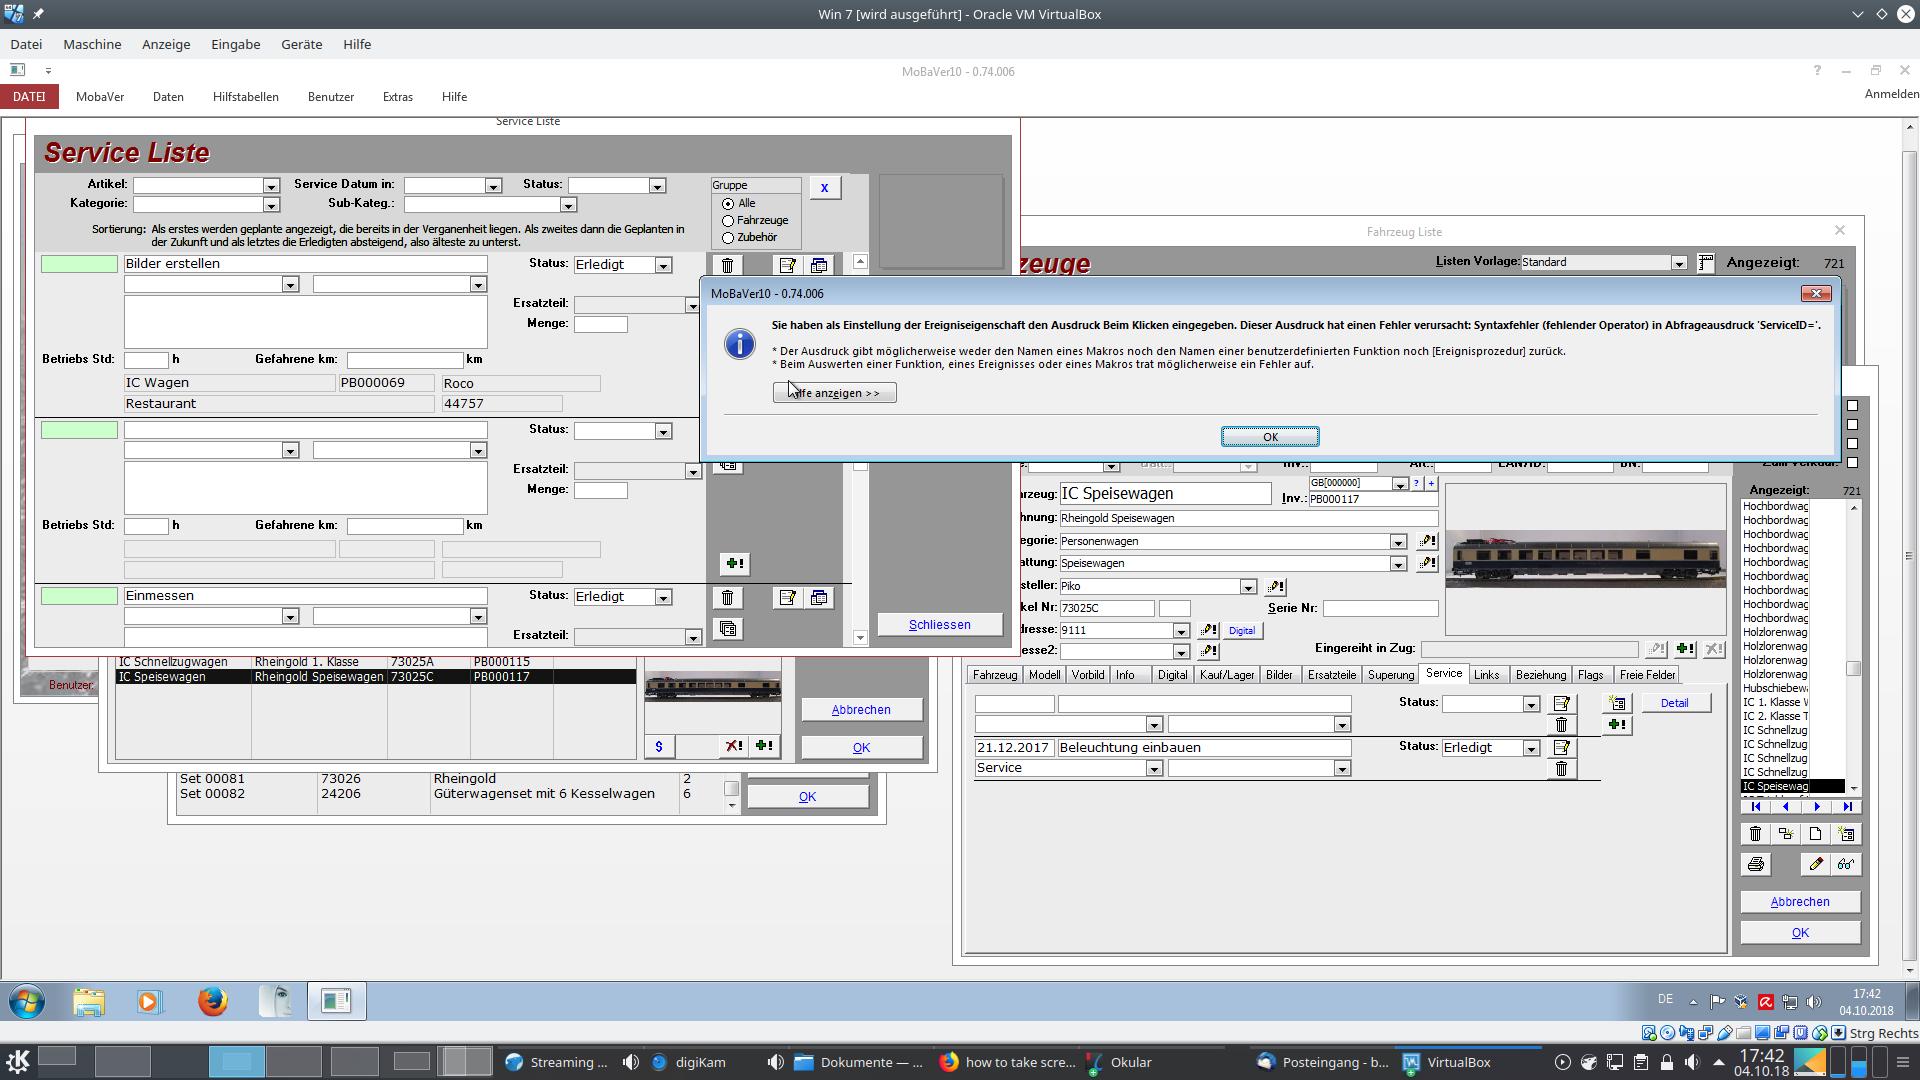
Task: Open Firefox from the Windows 7 taskbar
Action: click(x=212, y=1001)
